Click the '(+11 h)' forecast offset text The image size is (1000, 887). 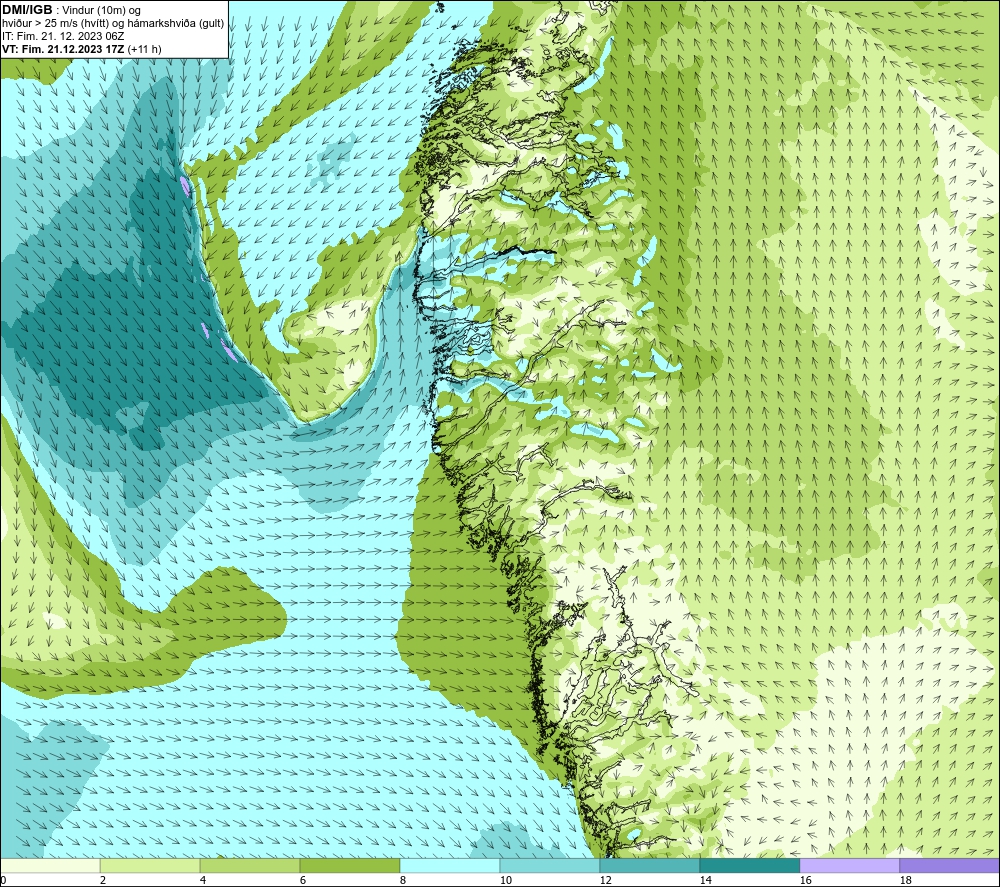[144, 49]
